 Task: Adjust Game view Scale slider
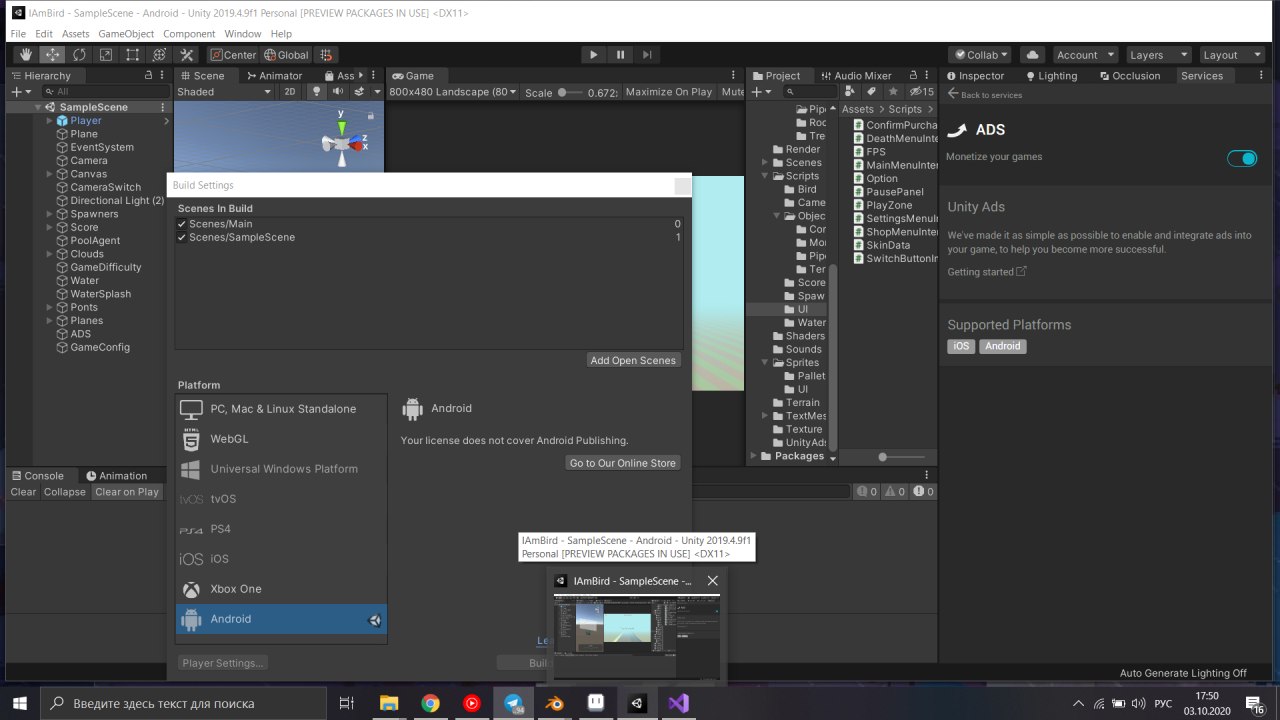572,92
